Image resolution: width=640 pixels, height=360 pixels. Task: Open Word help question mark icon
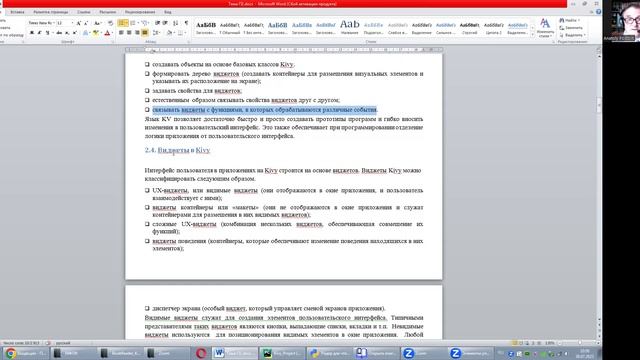pos(598,12)
